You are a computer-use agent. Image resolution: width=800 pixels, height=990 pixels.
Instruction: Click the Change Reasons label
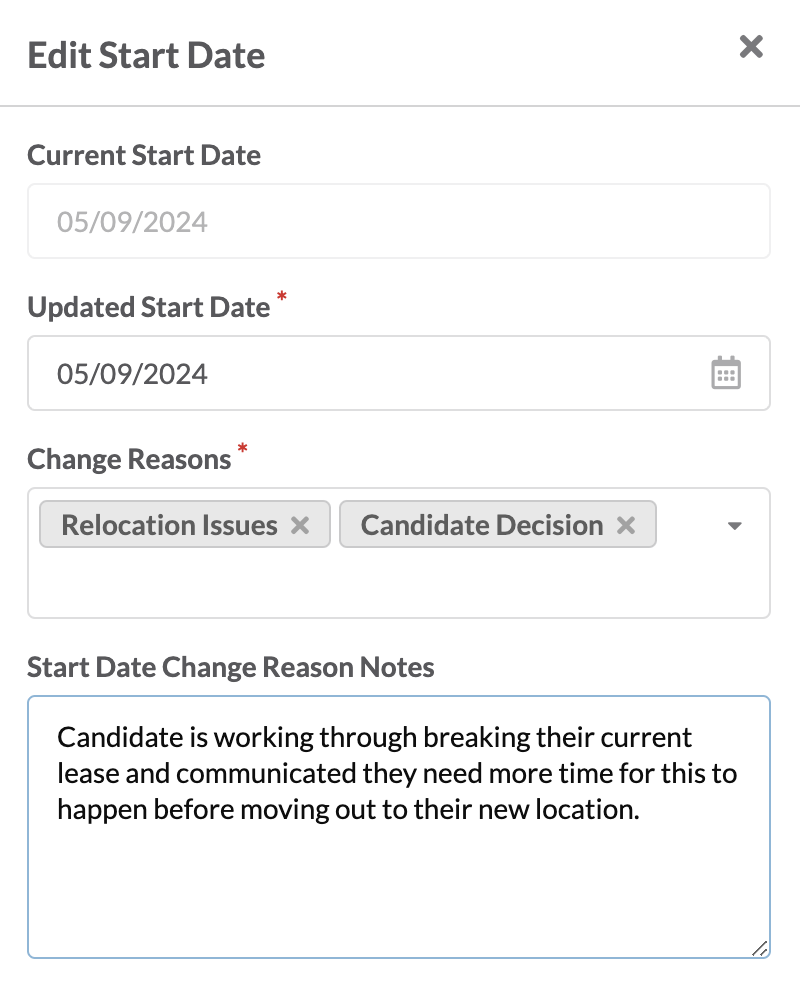129,459
